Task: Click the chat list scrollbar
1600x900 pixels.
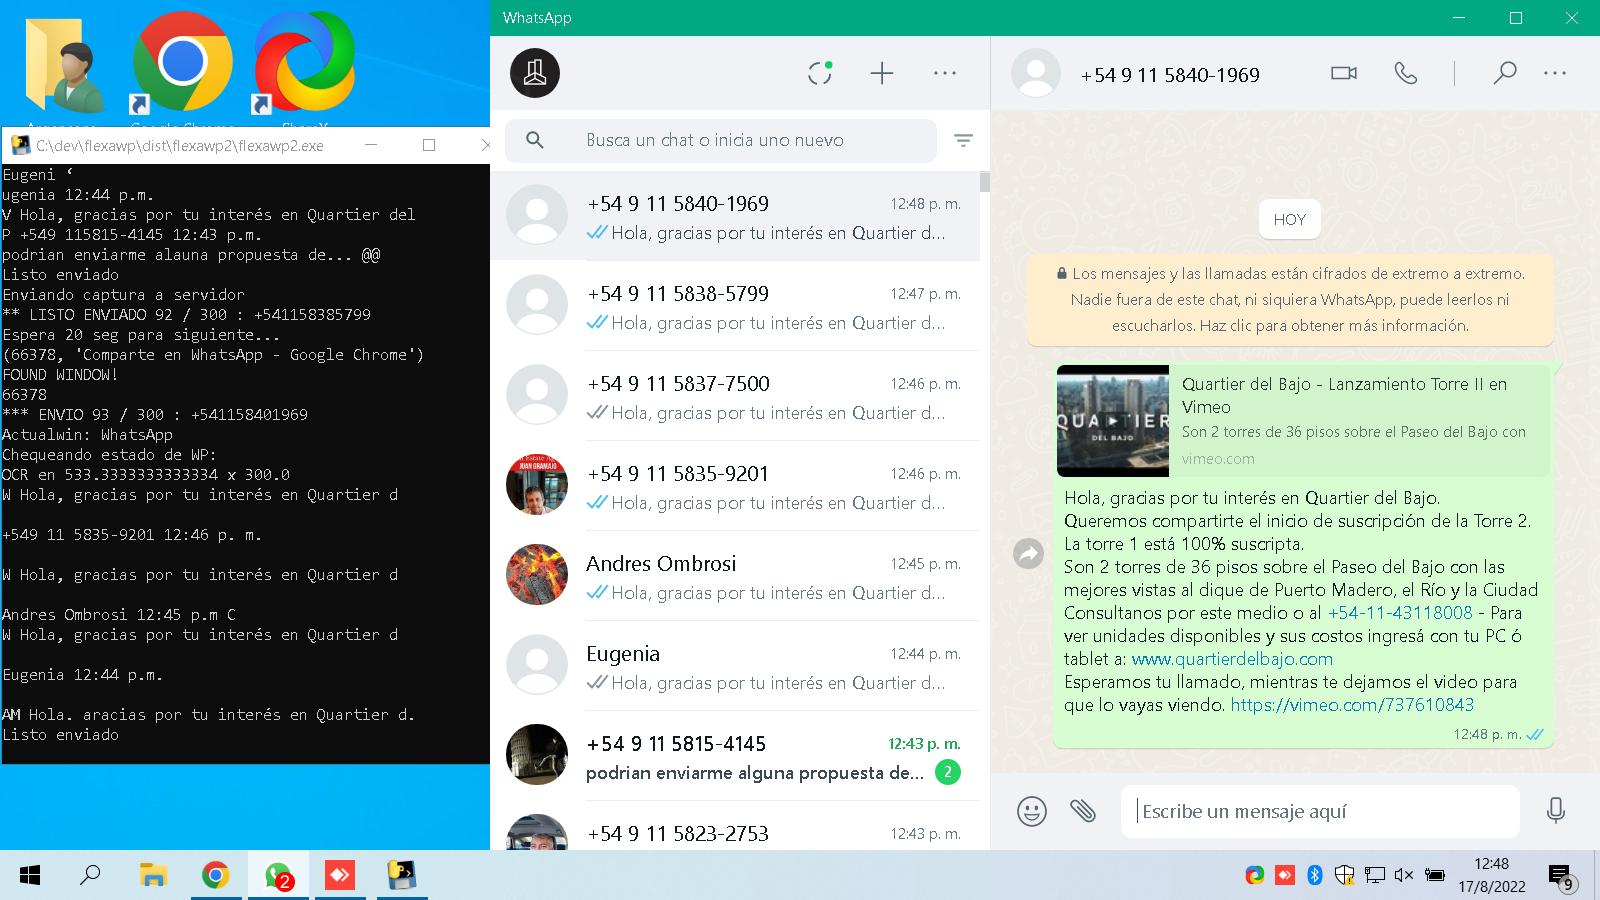Action: (985, 182)
